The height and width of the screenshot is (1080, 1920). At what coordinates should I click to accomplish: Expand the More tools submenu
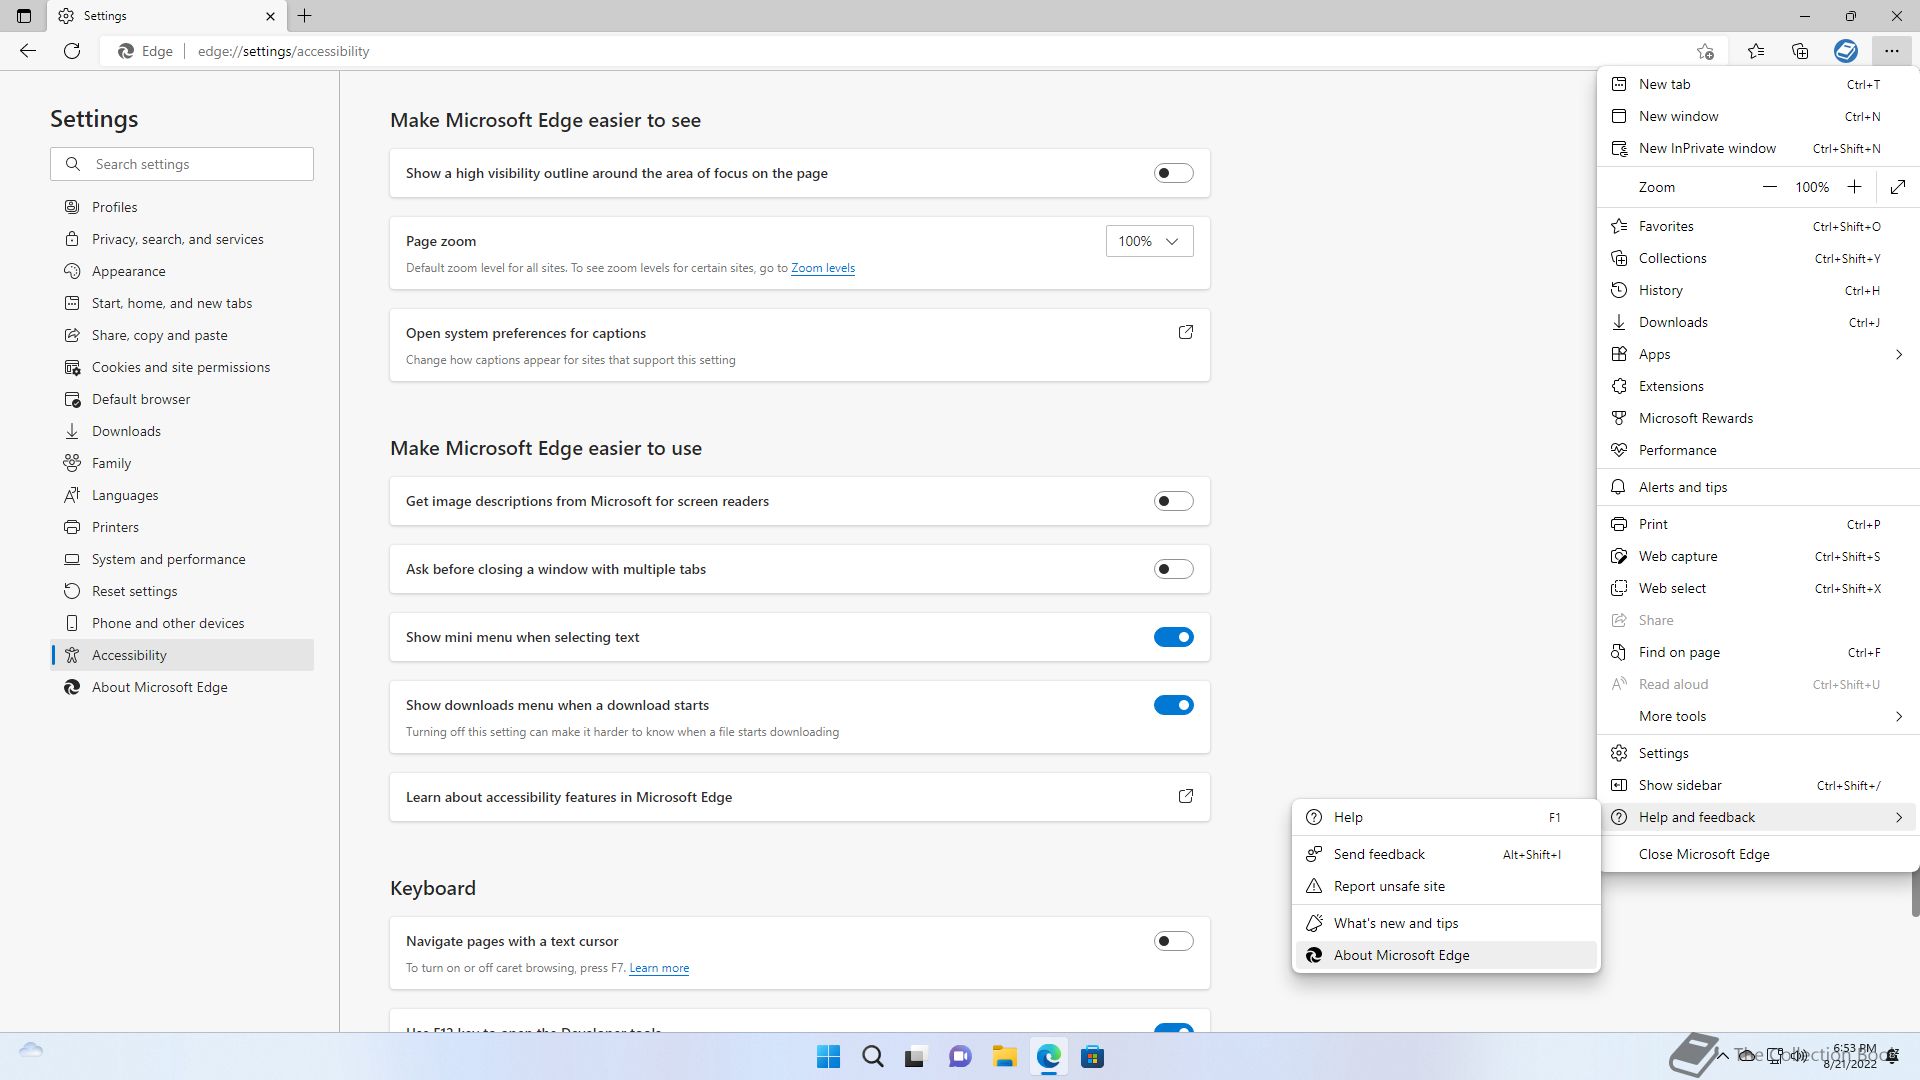(1757, 716)
